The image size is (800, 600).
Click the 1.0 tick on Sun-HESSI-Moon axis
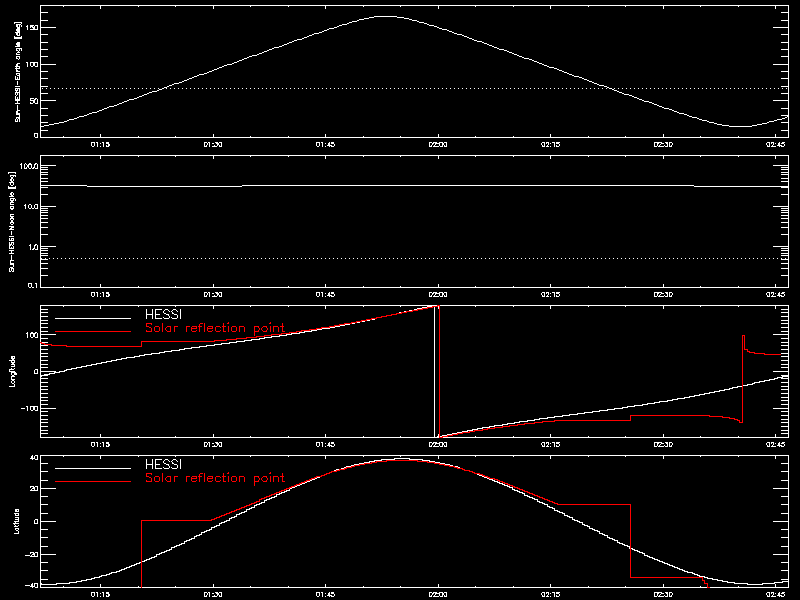click(x=32, y=247)
